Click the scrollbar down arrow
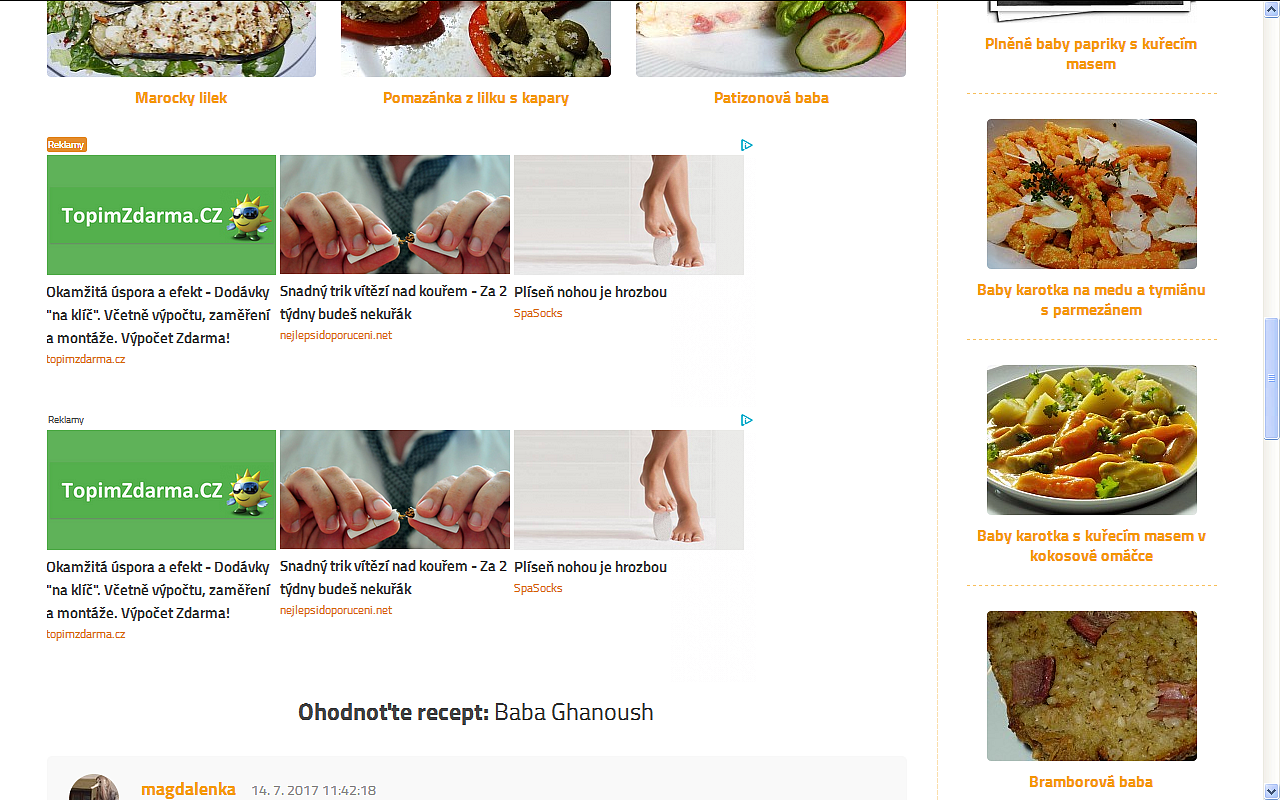This screenshot has height=800, width=1280. tap(1271, 791)
